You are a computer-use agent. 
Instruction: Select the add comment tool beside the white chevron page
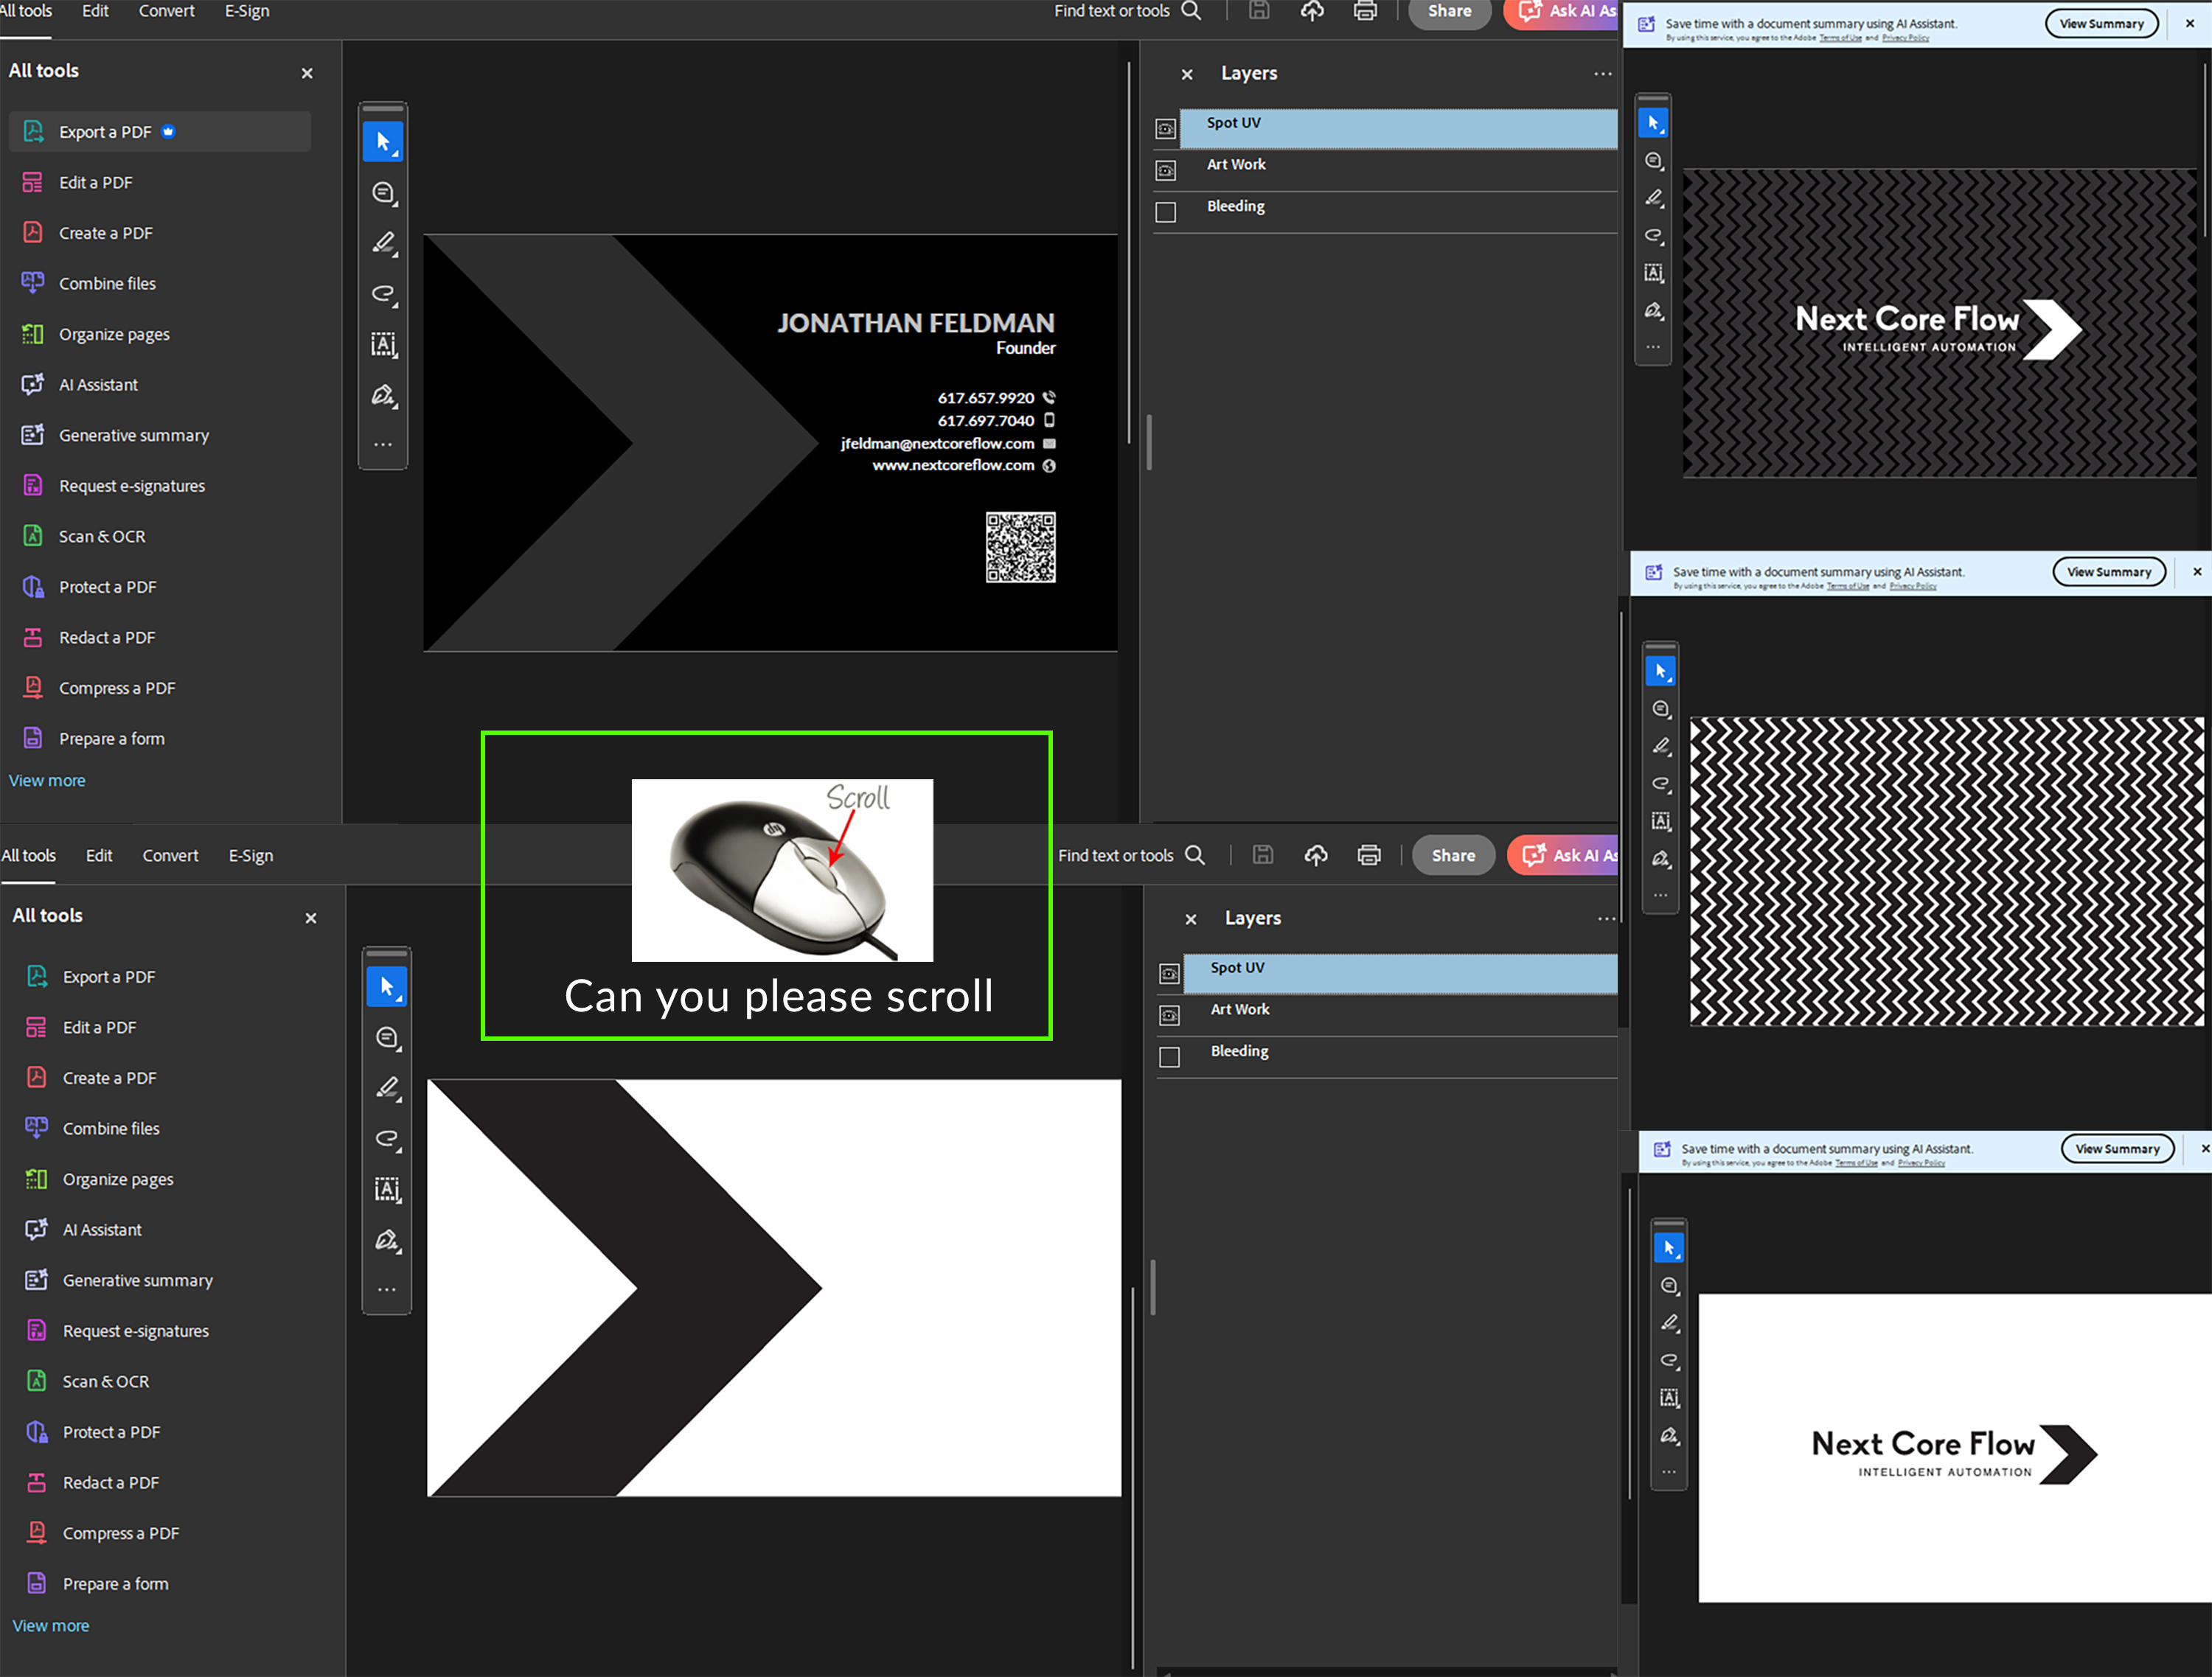click(387, 1038)
